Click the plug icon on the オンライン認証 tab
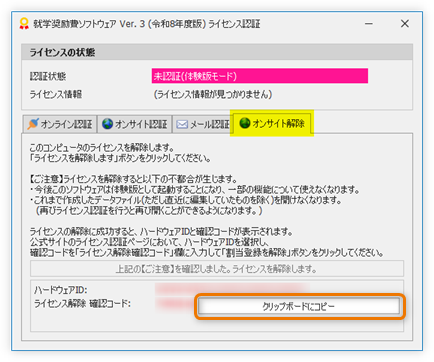The image size is (434, 362). [33, 124]
